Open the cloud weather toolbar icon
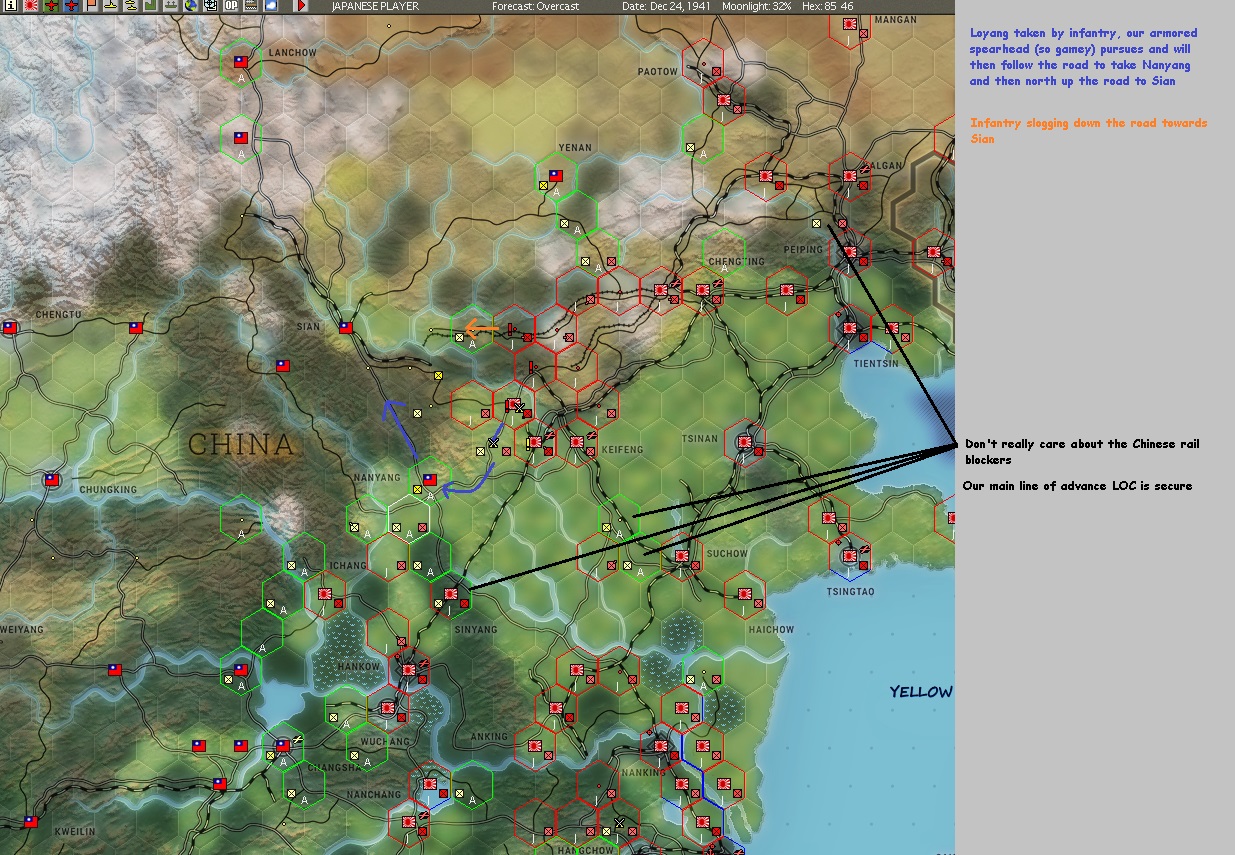1235x855 pixels. pos(271,5)
